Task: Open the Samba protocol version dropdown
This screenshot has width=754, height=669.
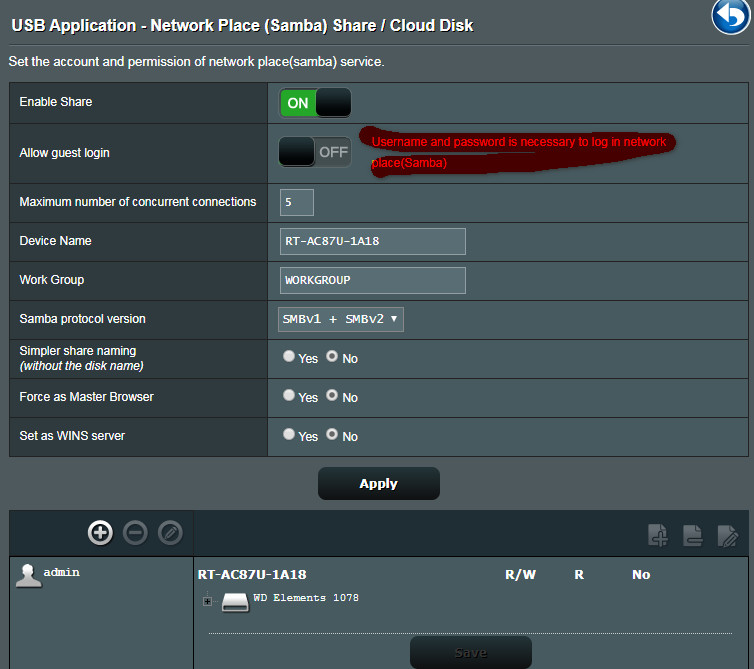Action: [x=341, y=319]
